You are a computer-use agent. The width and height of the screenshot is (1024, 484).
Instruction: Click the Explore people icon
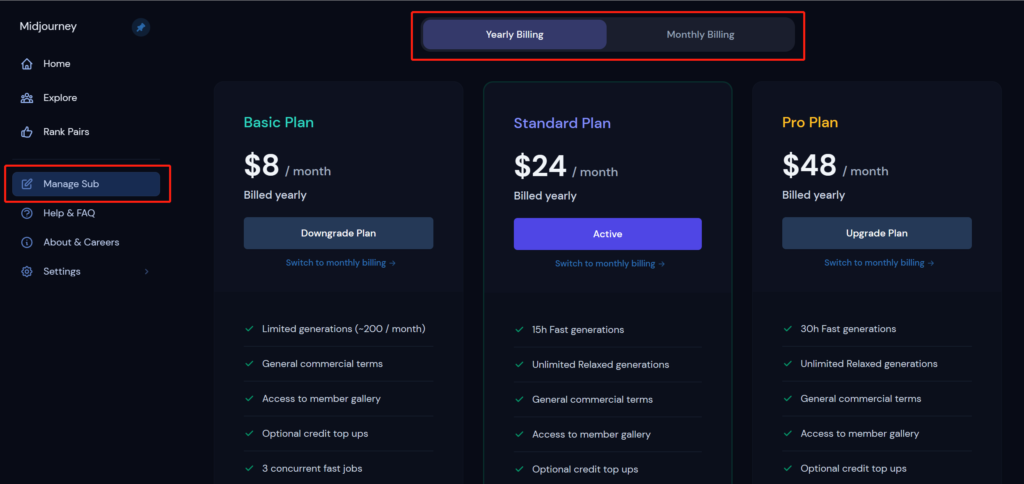click(x=27, y=98)
